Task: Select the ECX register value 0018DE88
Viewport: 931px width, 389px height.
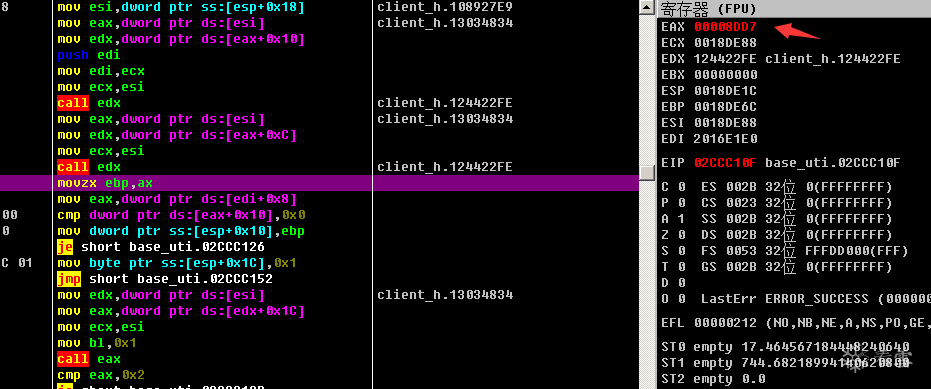Action: [726, 43]
